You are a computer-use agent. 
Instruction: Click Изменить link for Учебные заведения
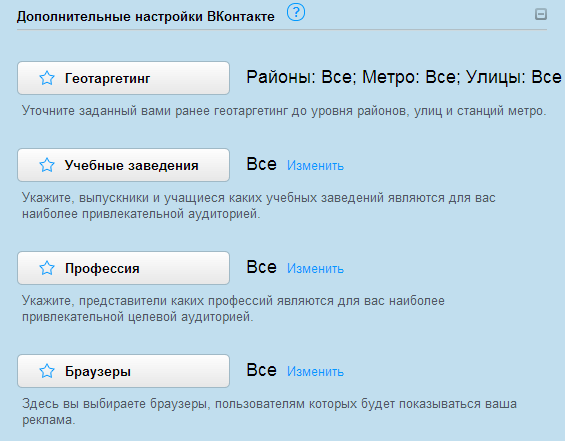click(x=315, y=166)
